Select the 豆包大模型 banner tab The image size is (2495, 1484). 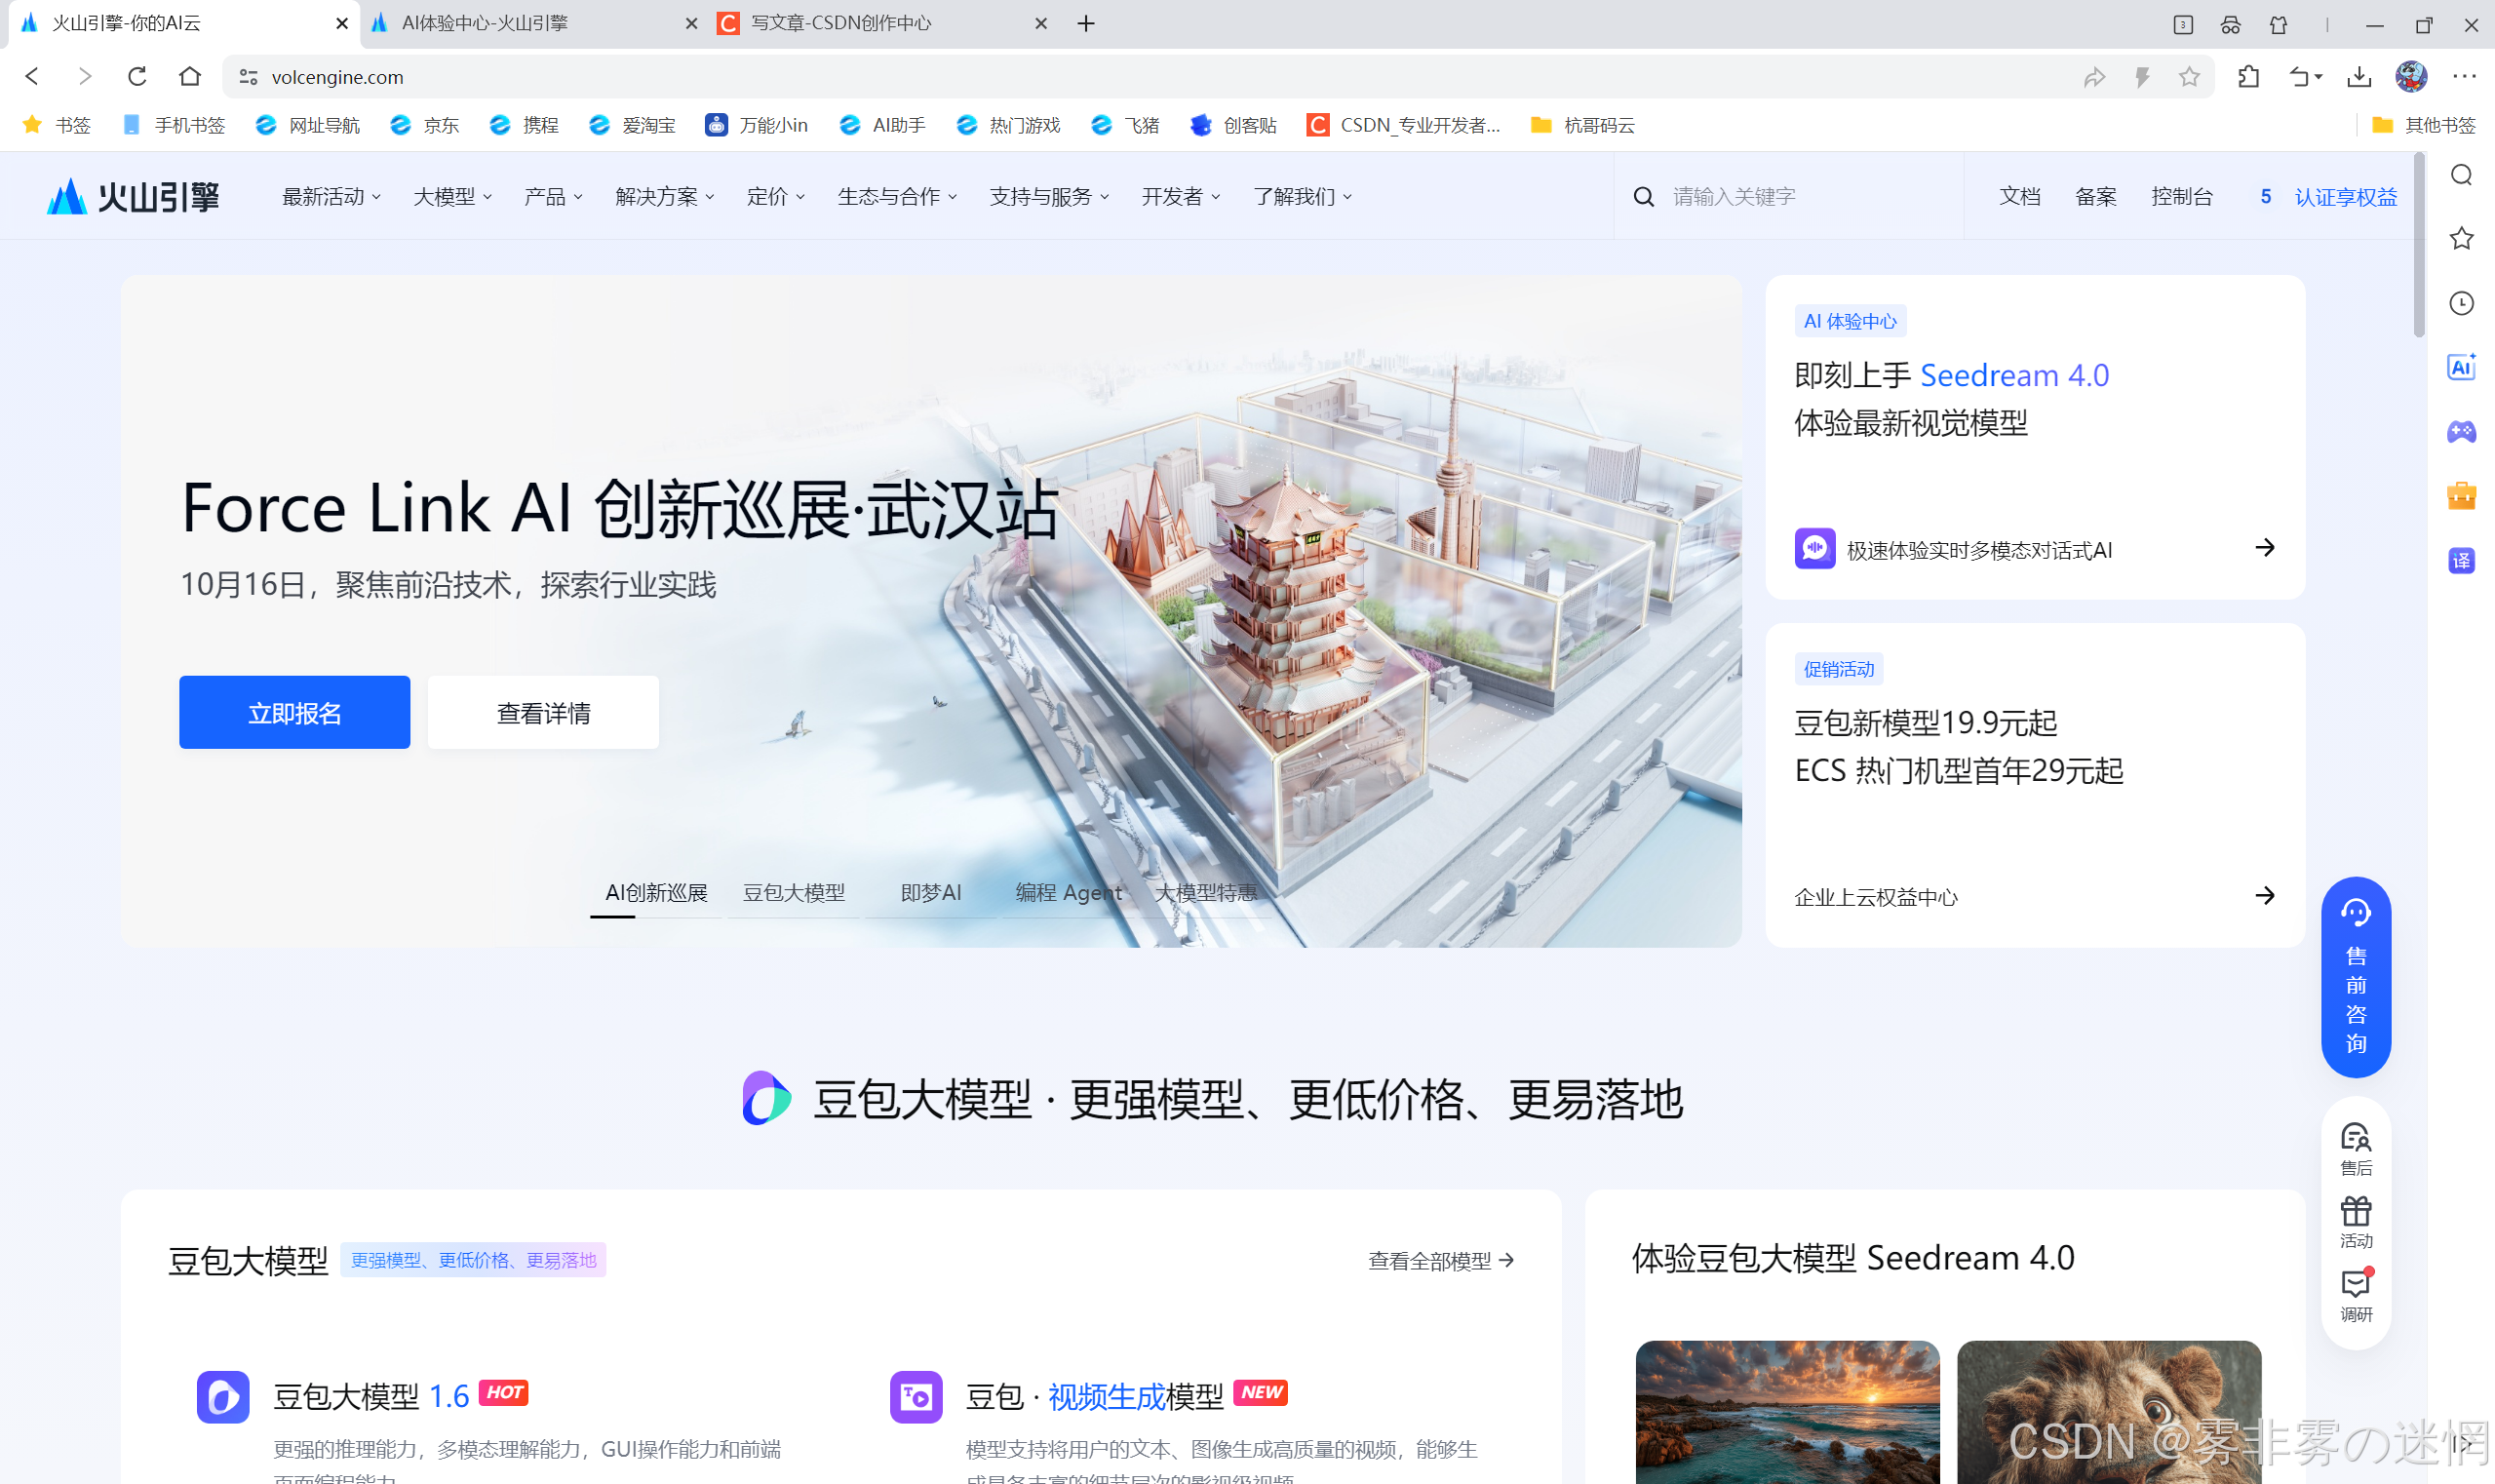point(793,892)
